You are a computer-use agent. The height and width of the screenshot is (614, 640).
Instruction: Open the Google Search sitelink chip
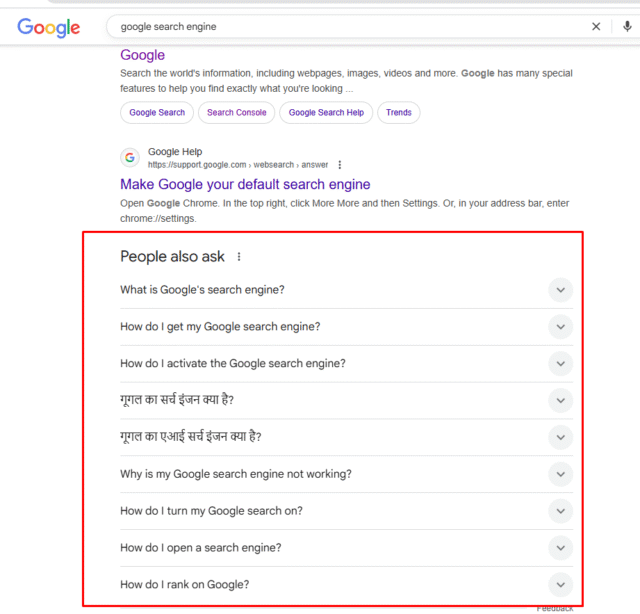157,112
